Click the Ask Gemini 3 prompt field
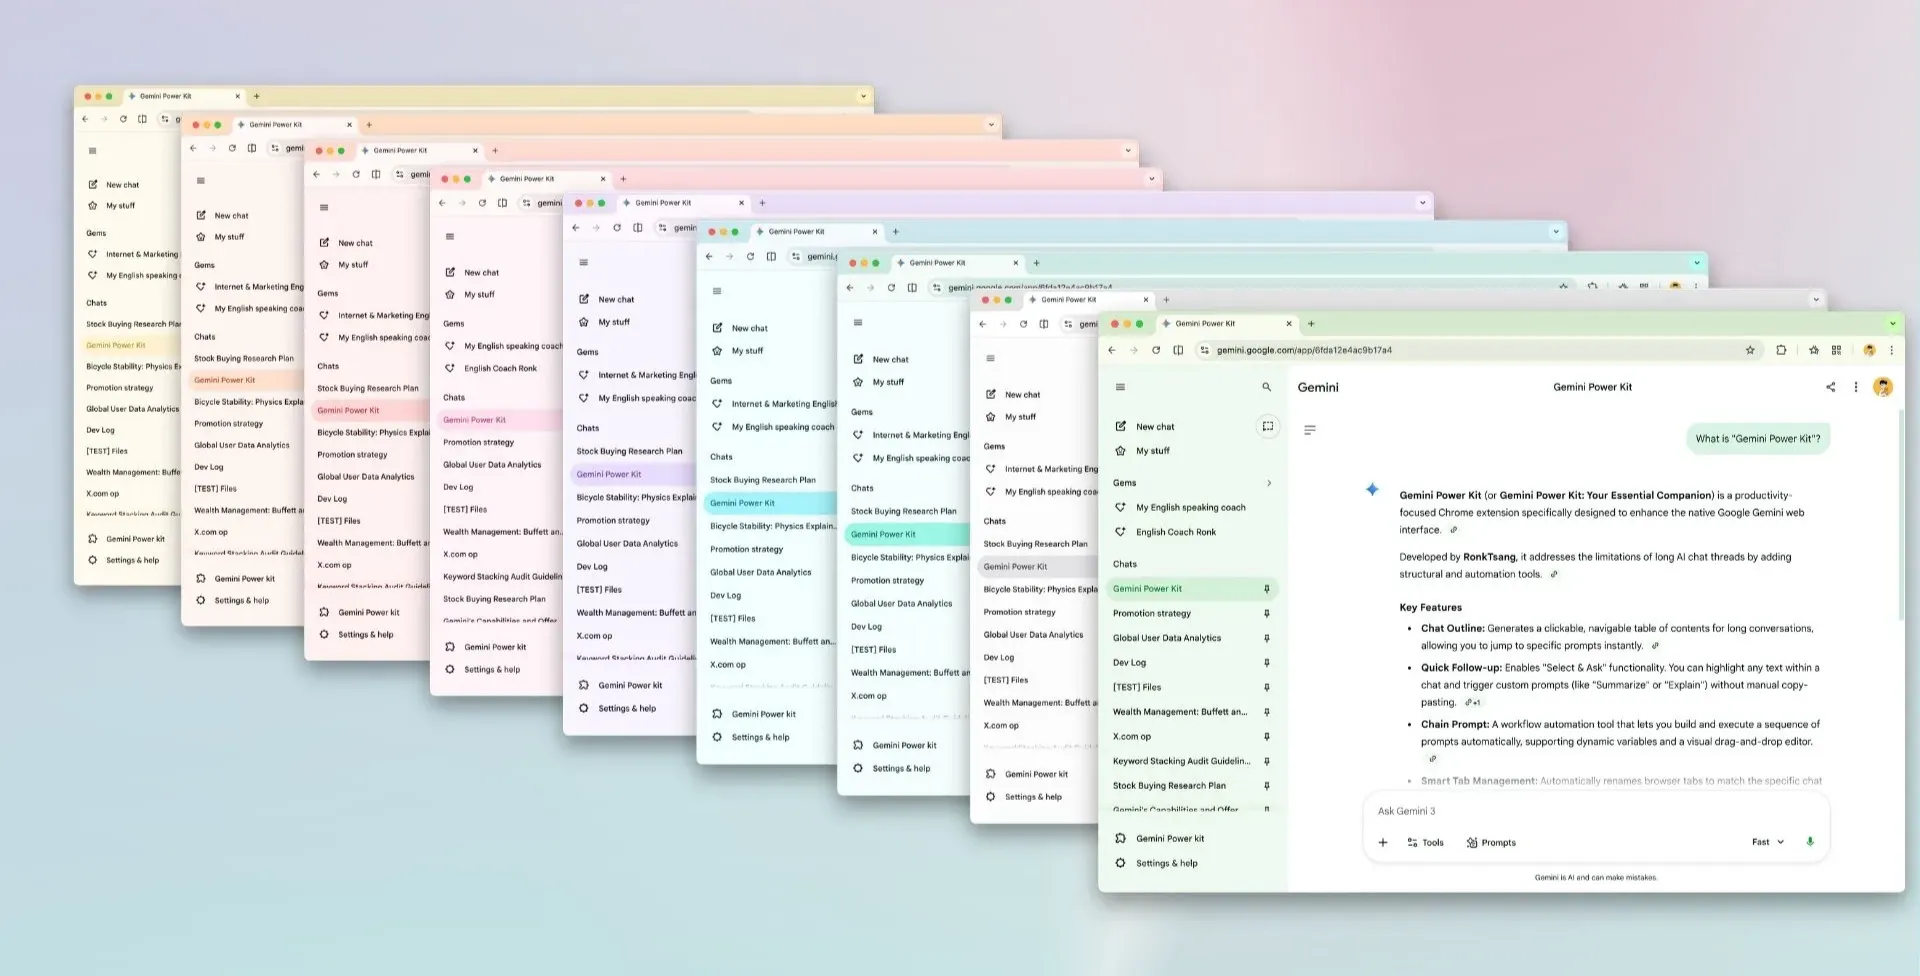Image resolution: width=1920 pixels, height=976 pixels. tap(1595, 811)
